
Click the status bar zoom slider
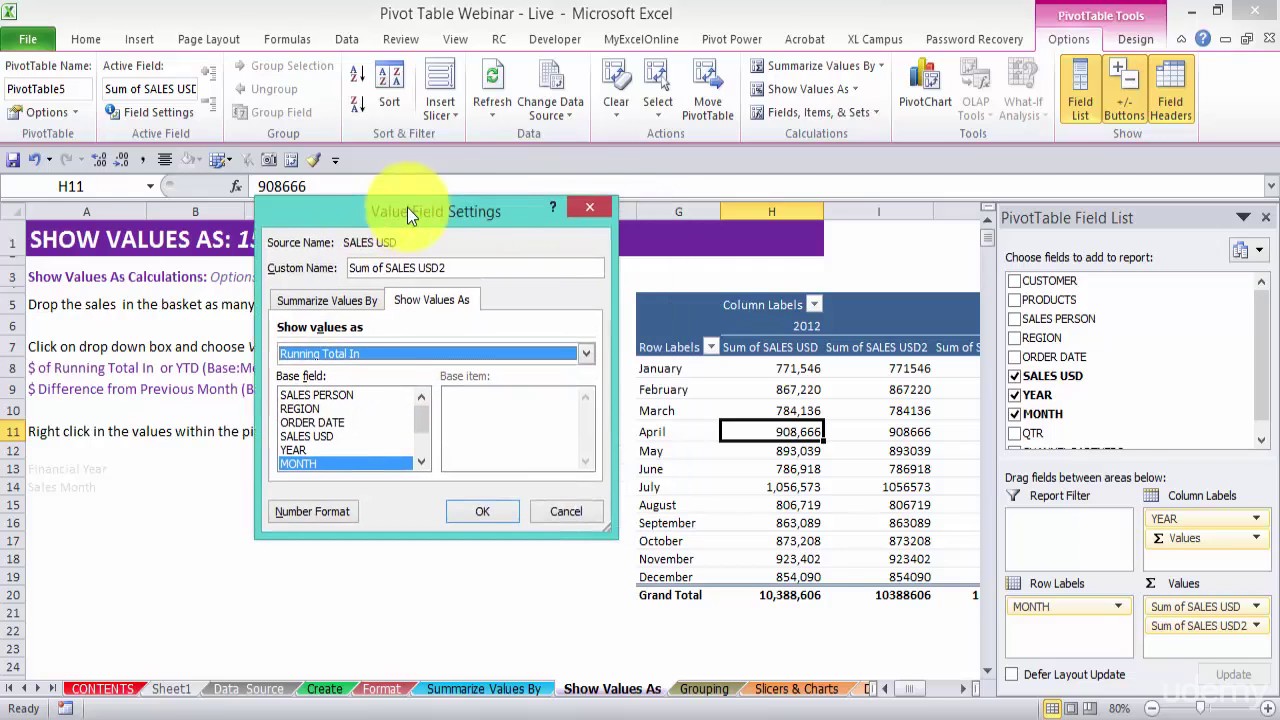1200,708
